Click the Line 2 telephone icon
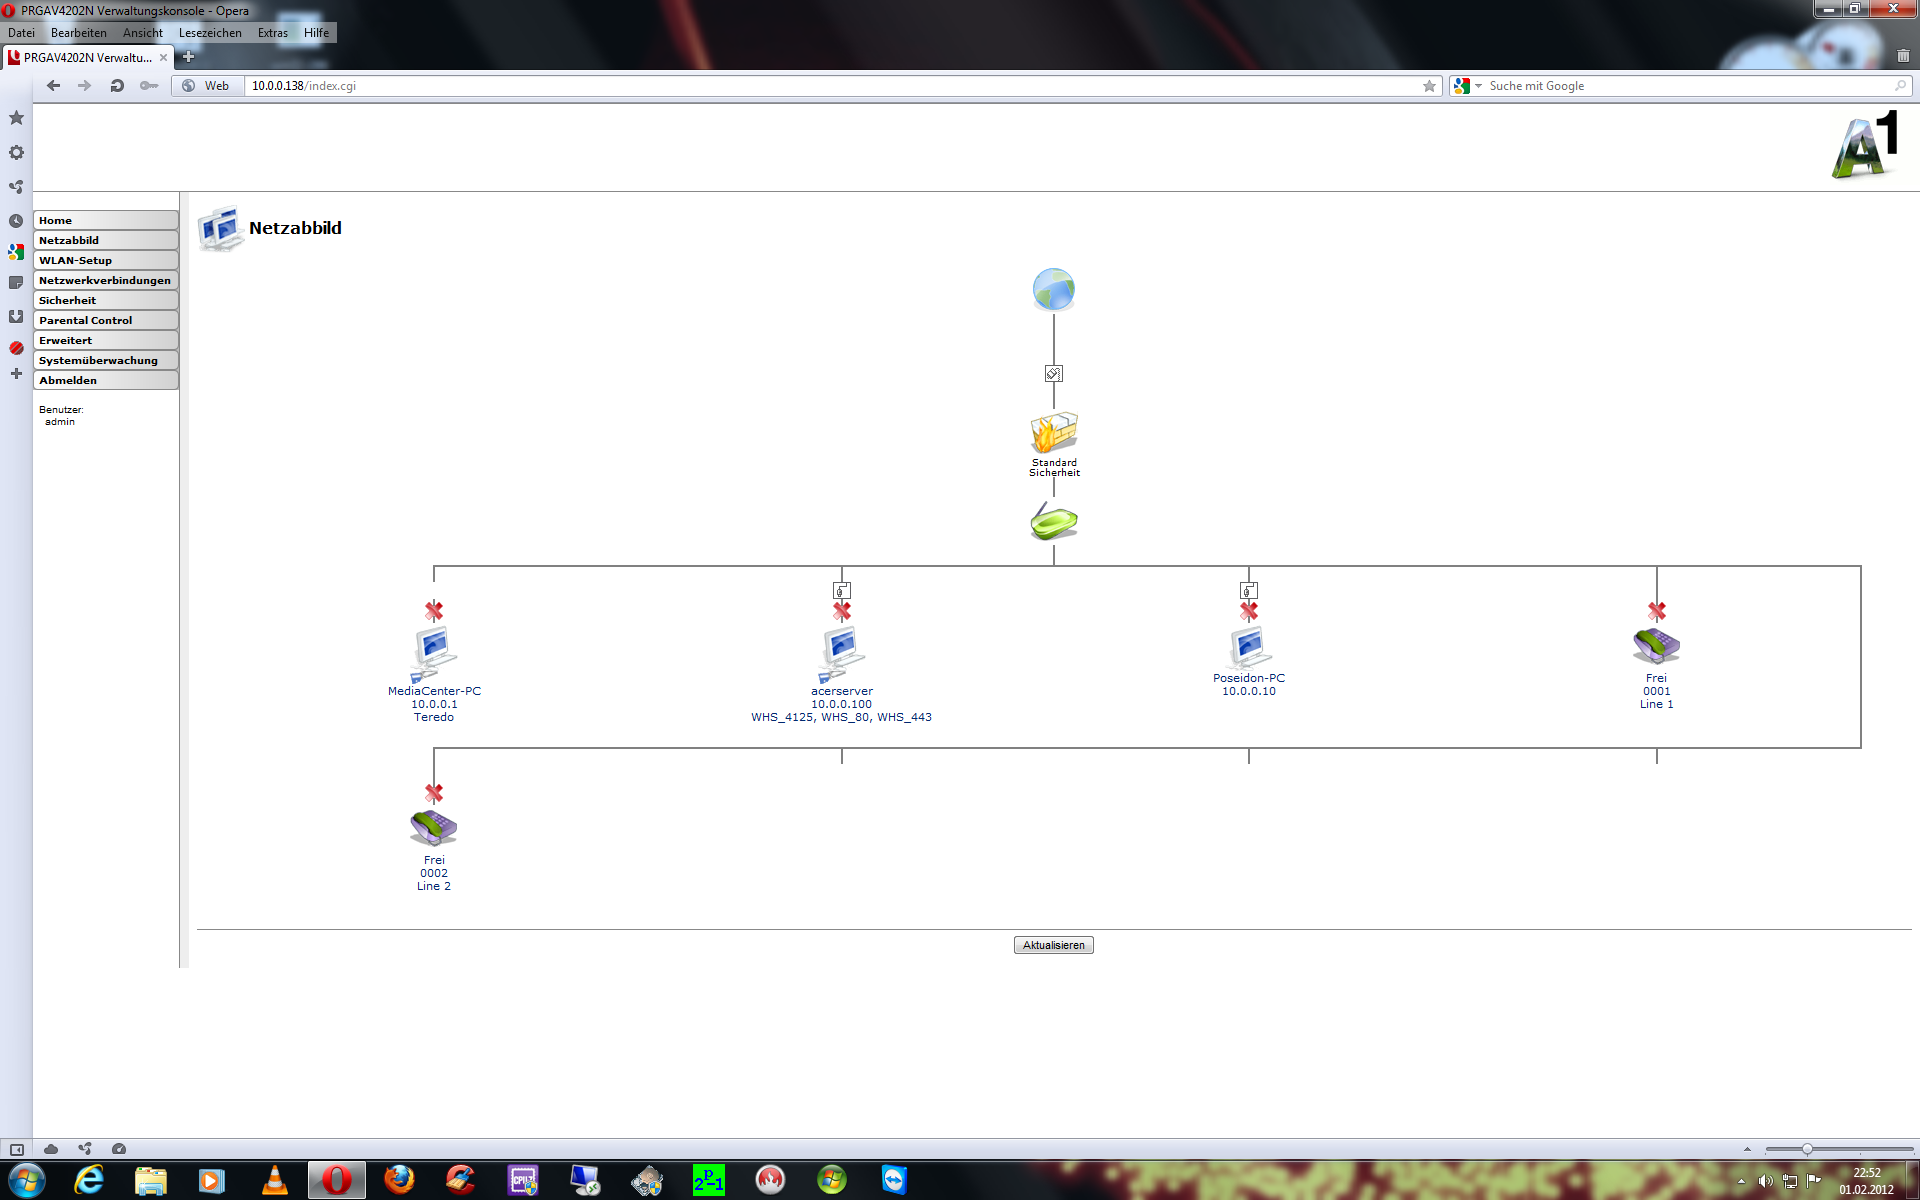Screen dimensions: 1920x1200 [x=433, y=828]
